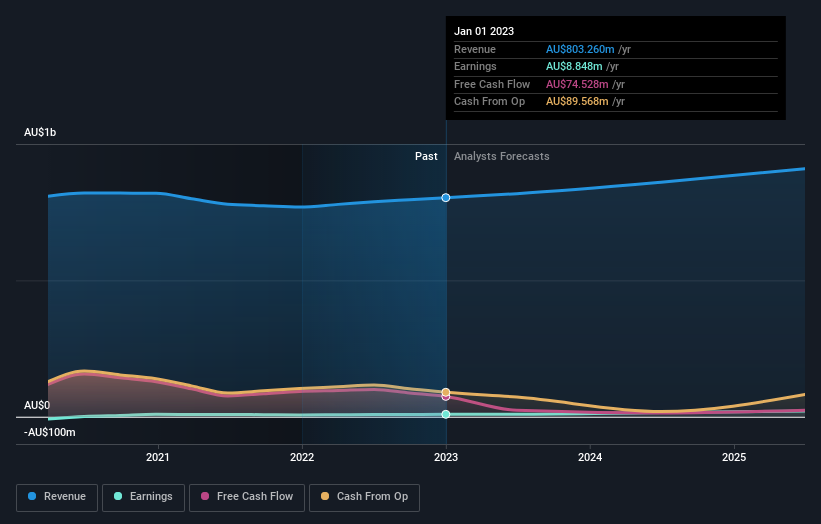The image size is (821, 524).
Task: Click the Cash From Op orange data point
Action: click(446, 392)
